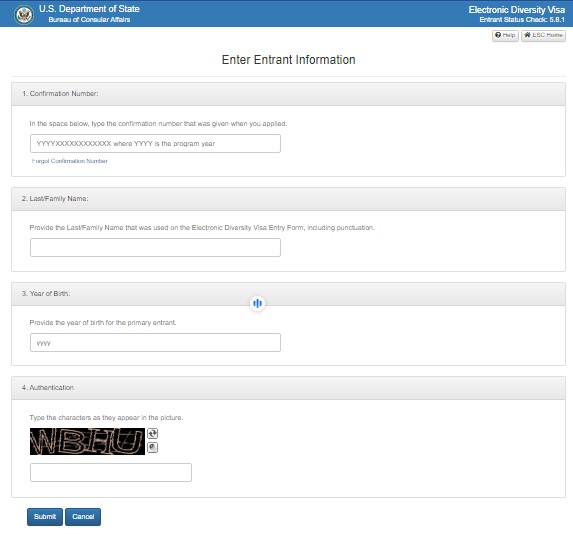Focus the year of birth field

coord(155,342)
